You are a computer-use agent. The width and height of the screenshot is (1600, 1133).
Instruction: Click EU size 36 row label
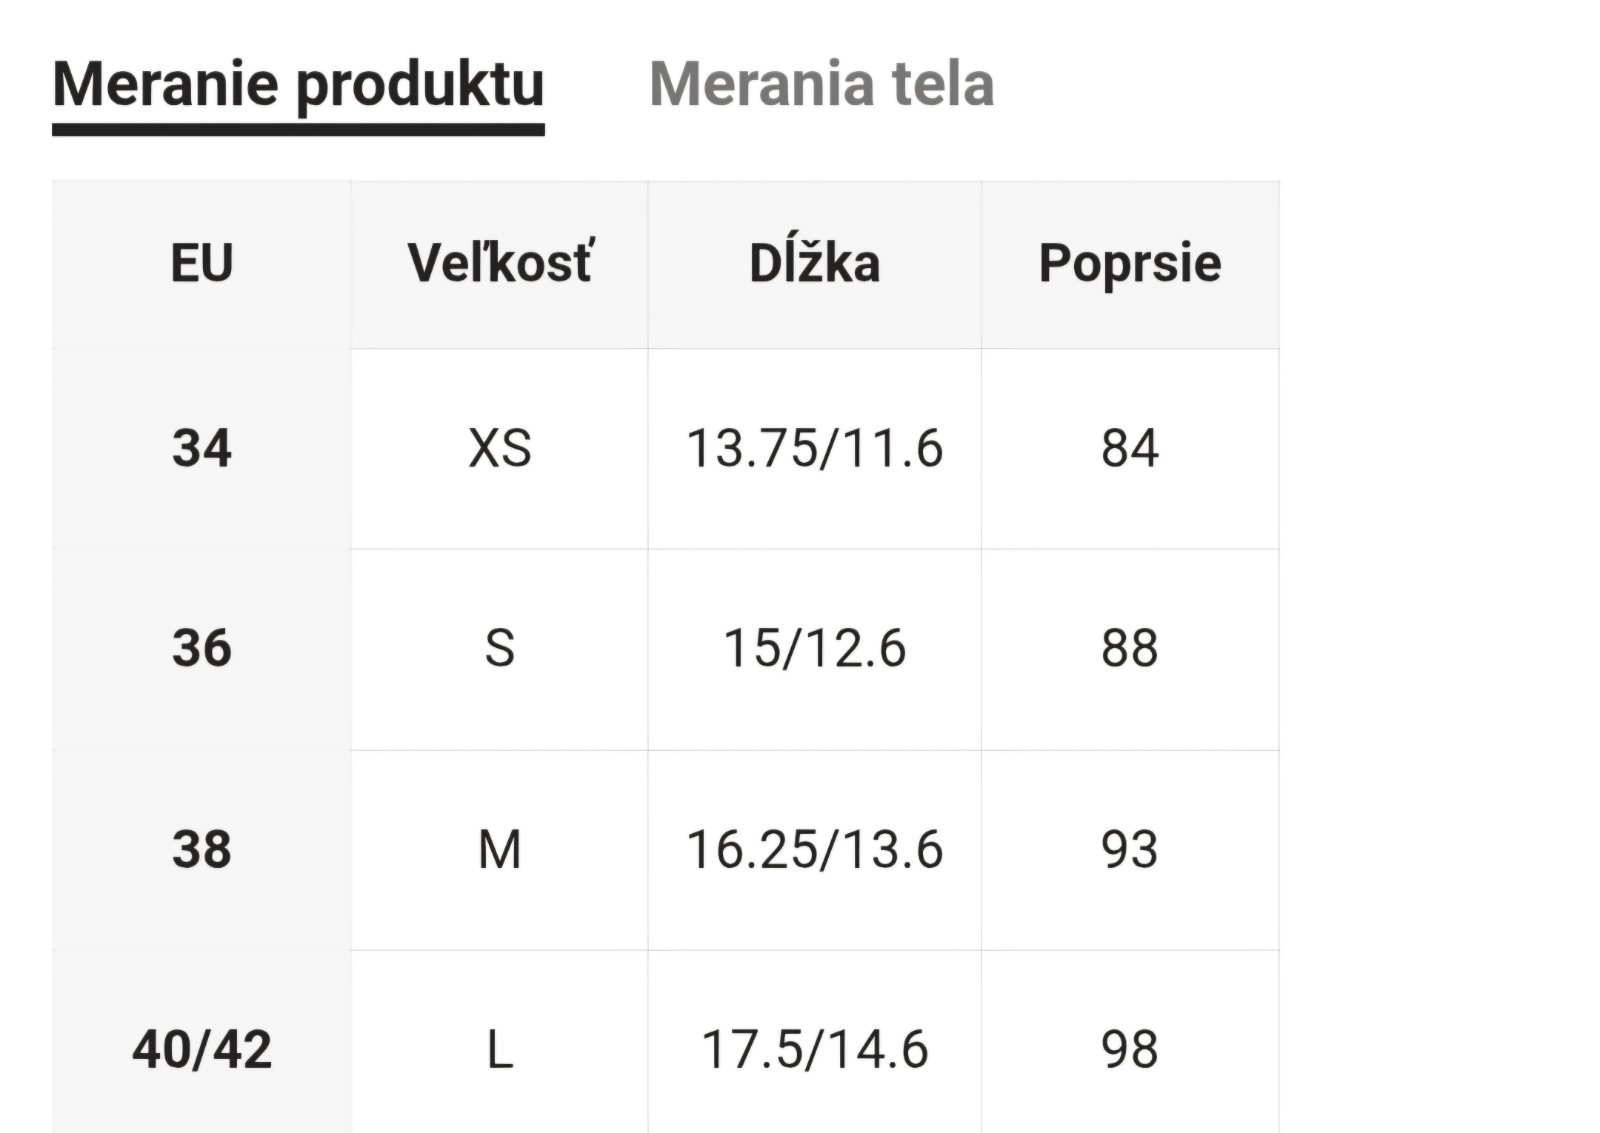(202, 648)
